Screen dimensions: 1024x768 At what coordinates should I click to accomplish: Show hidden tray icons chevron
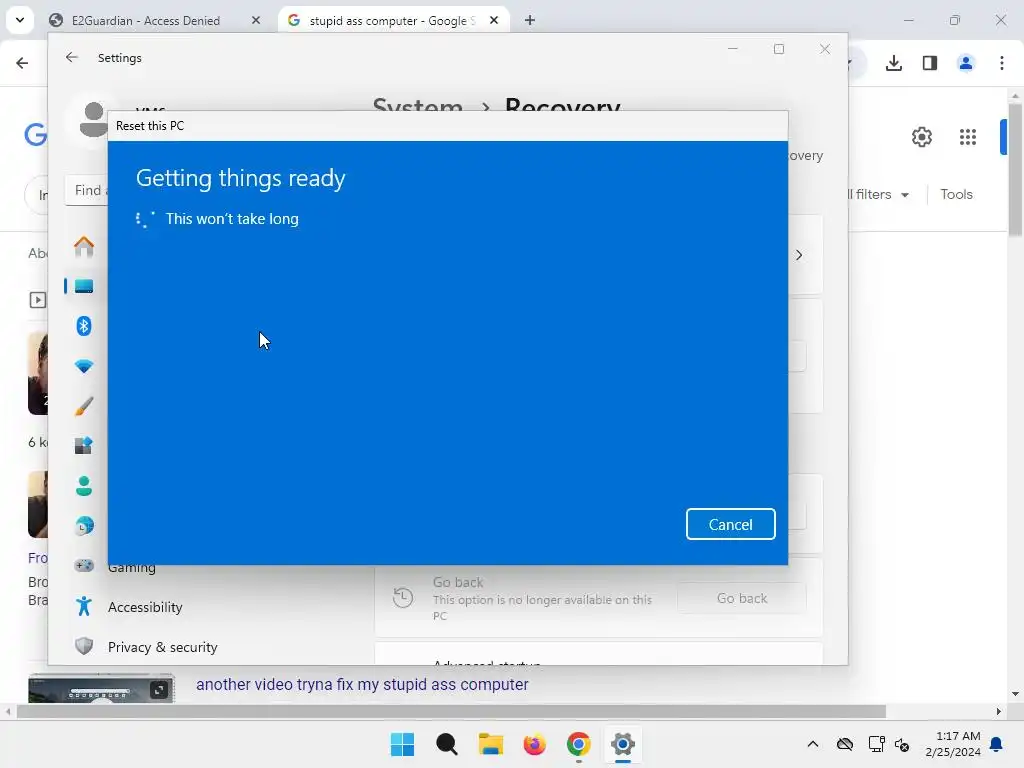pos(812,744)
